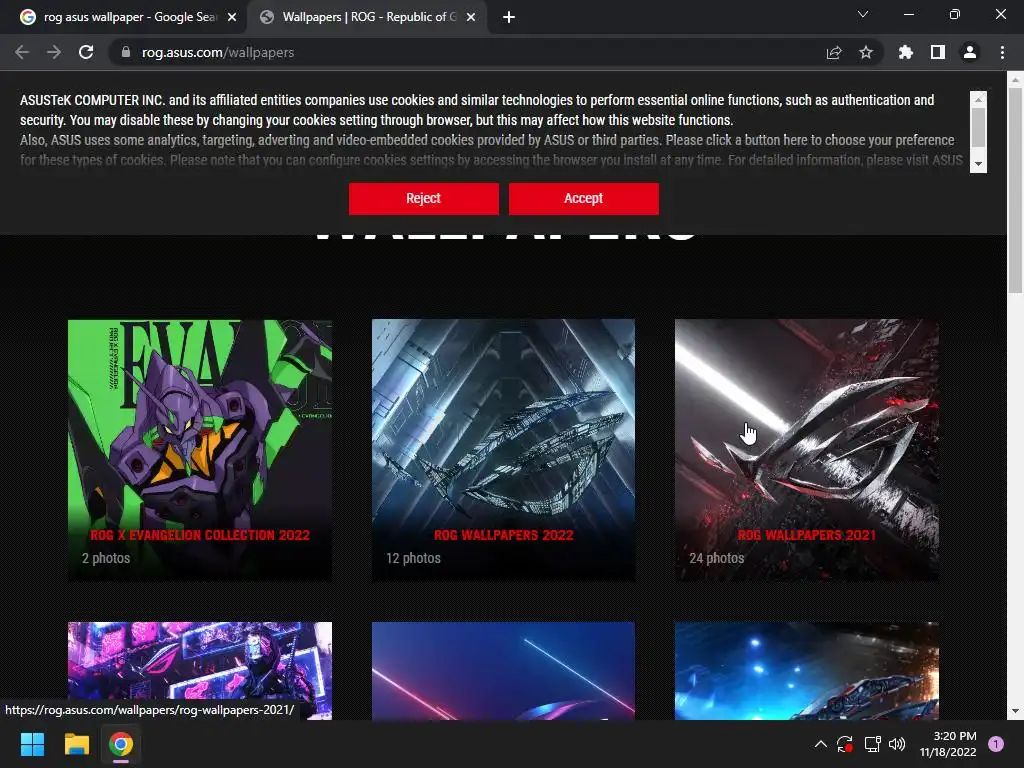The height and width of the screenshot is (768, 1024).
Task: Open the volume control tray icon
Action: pyautogui.click(x=897, y=744)
